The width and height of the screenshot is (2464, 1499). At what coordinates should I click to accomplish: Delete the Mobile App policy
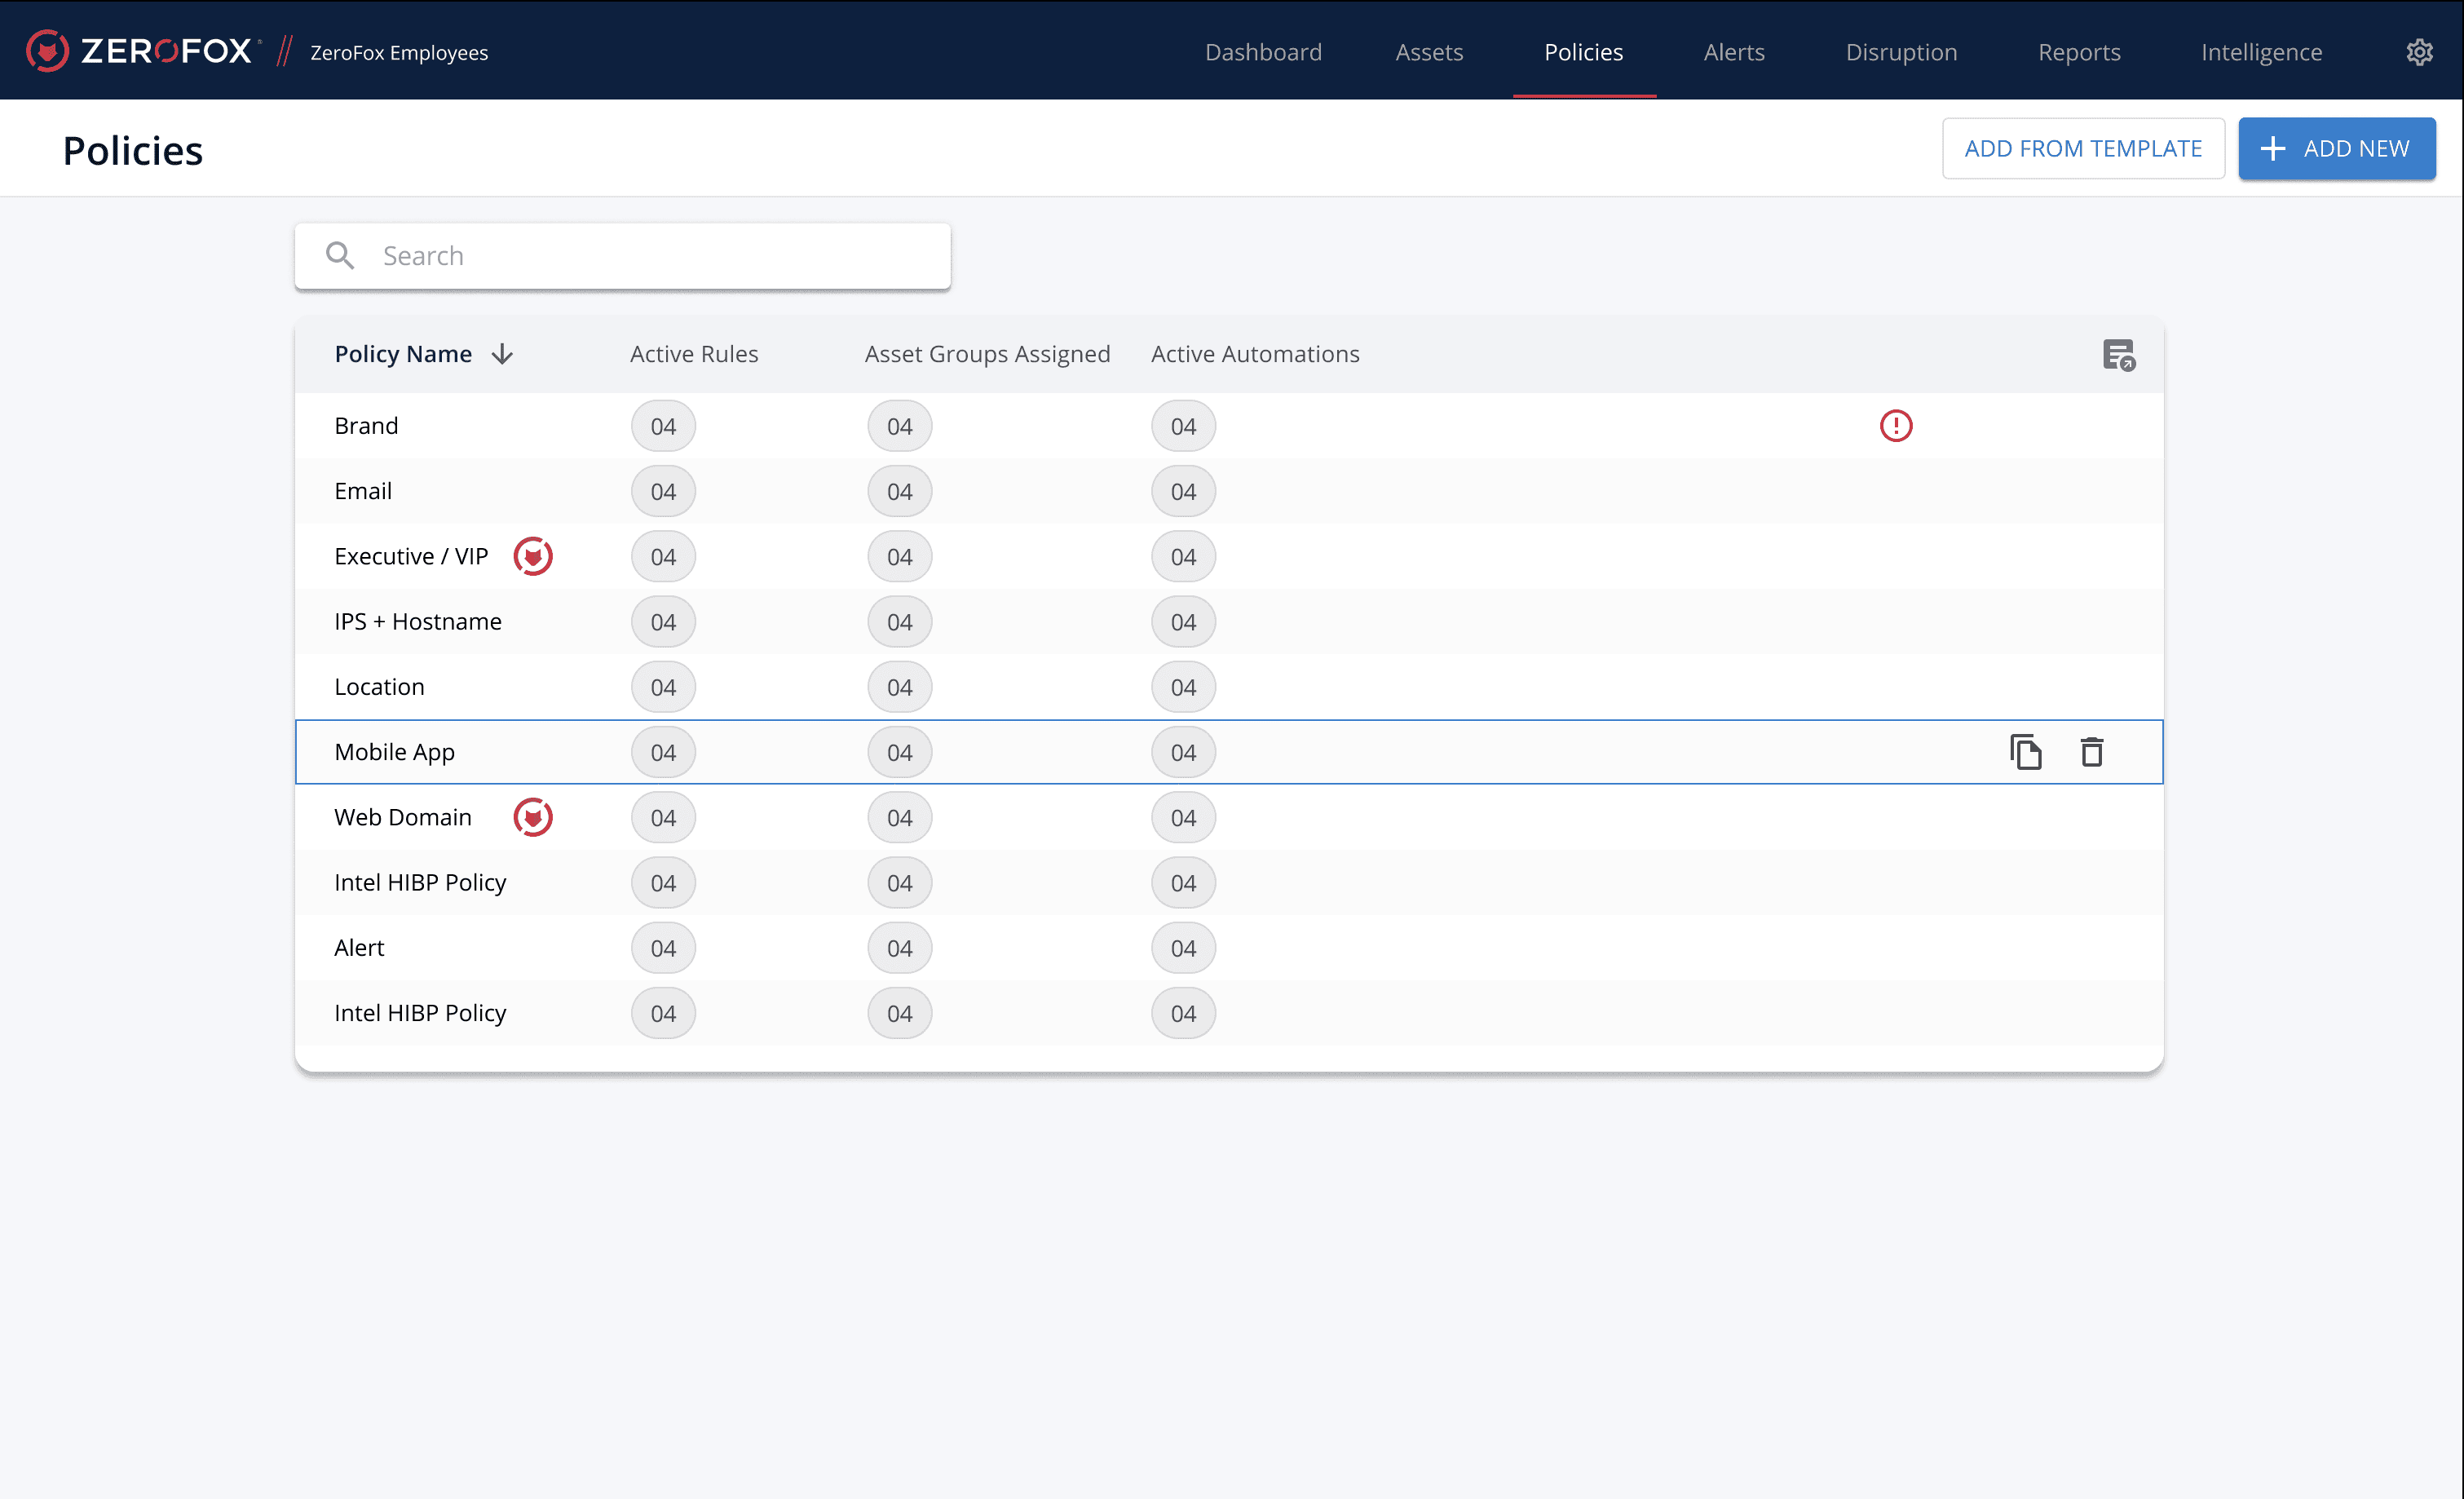tap(2091, 752)
